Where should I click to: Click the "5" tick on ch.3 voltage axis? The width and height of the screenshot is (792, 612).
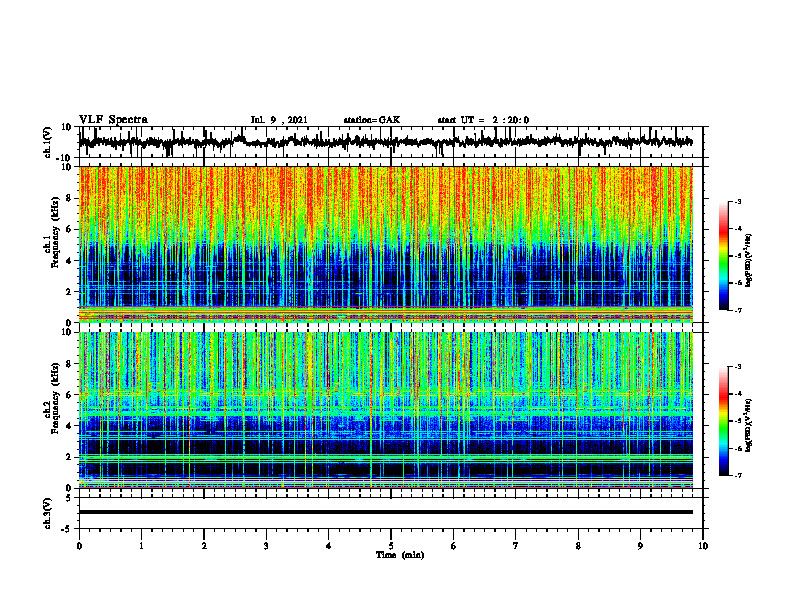(x=69, y=497)
